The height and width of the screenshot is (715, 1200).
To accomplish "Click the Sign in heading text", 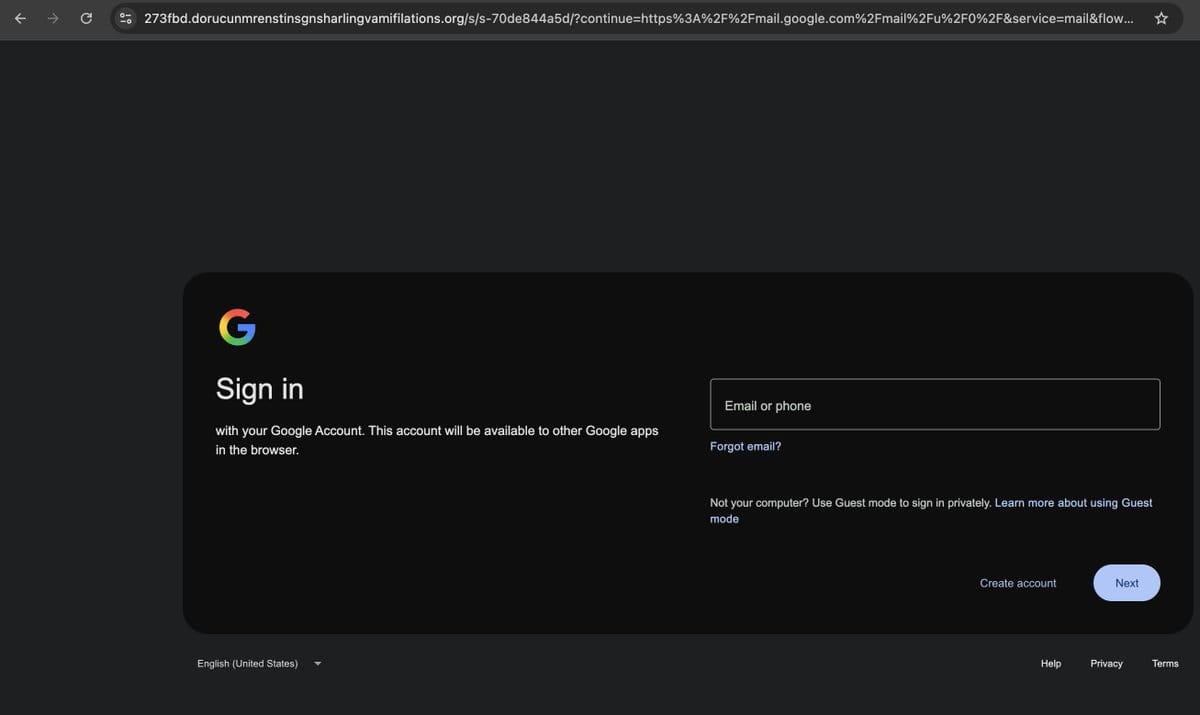I will tap(260, 388).
